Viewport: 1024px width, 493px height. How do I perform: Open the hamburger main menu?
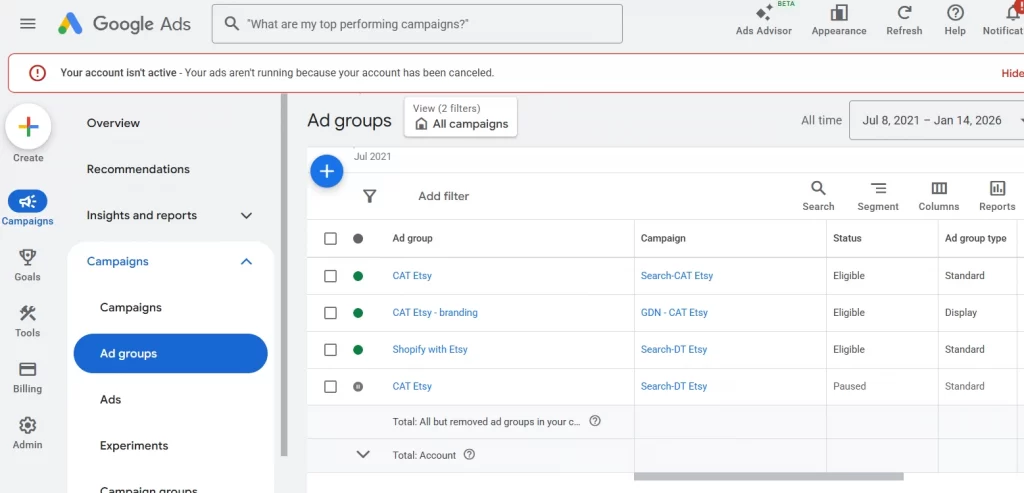click(28, 24)
